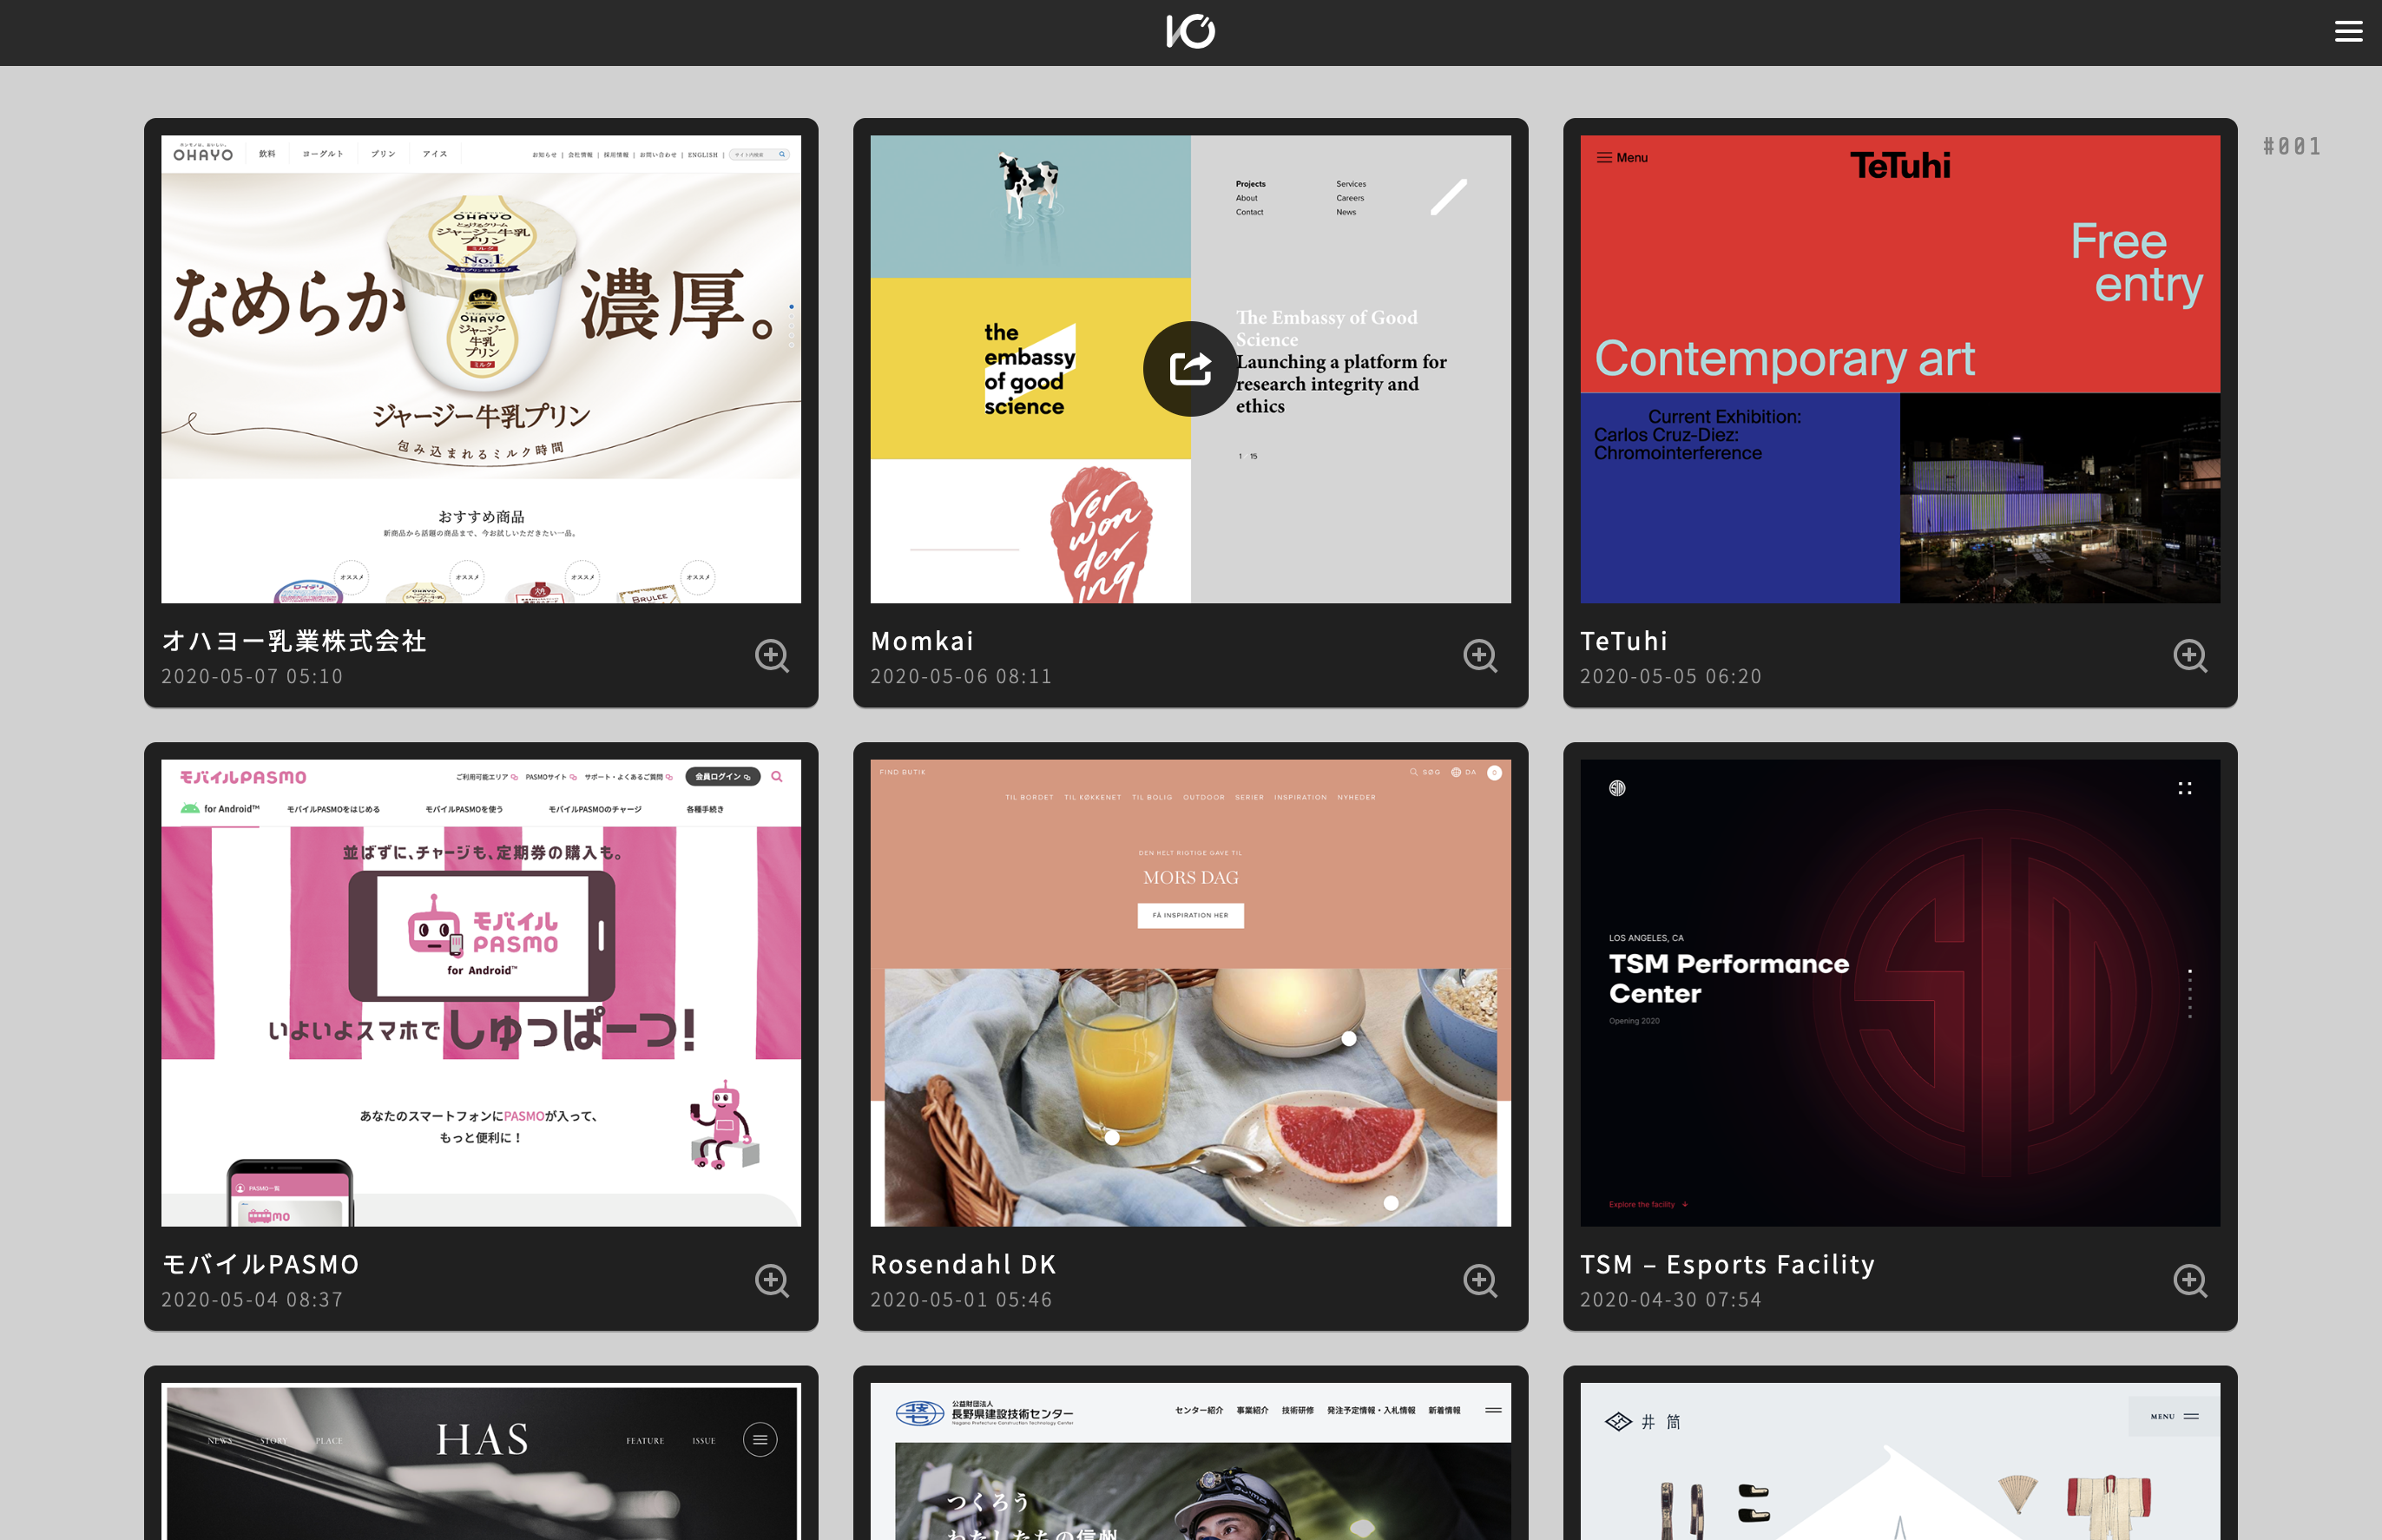Zoom into オハヨー乳業株式会社 card with magnifier
The width and height of the screenshot is (2382, 1540).
772,656
